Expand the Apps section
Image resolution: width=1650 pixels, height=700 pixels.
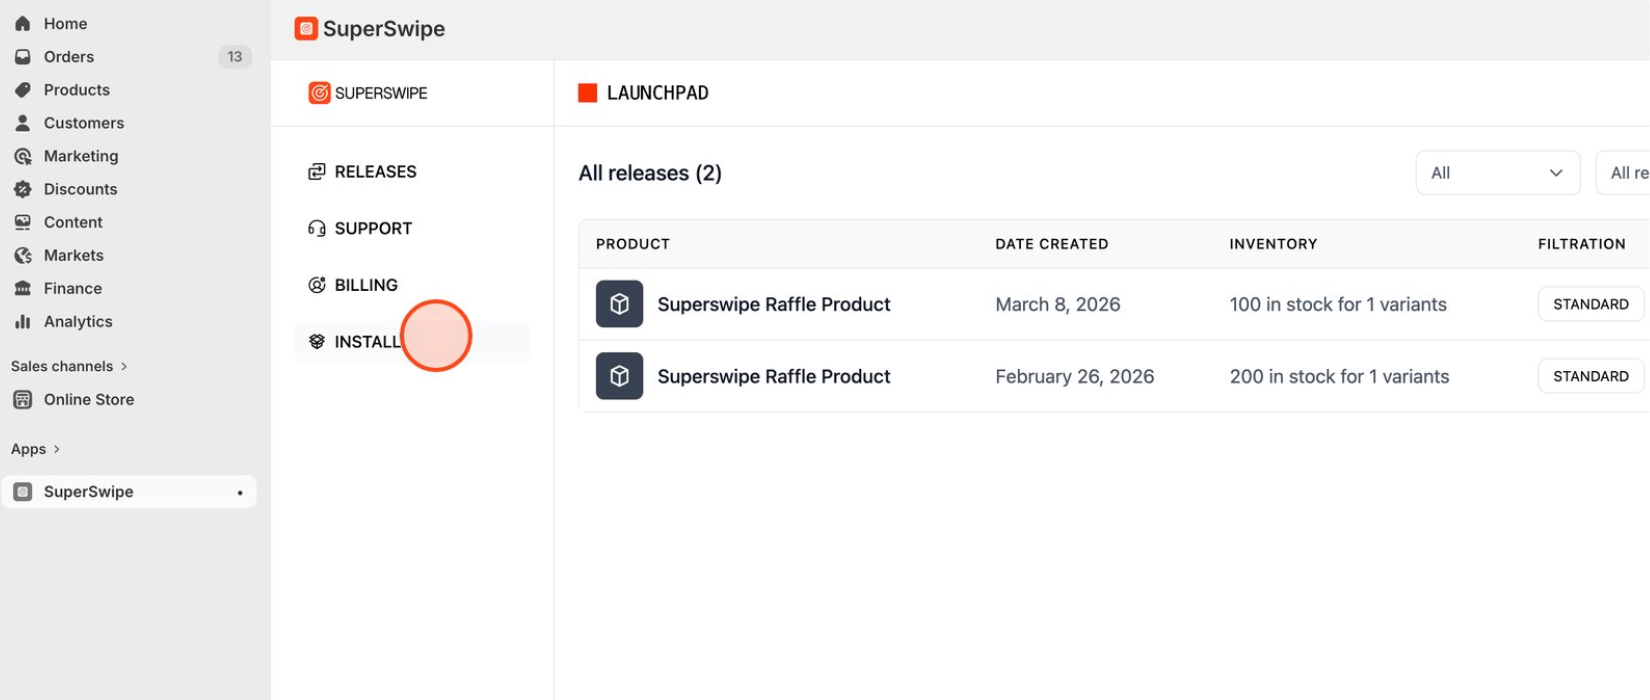(35, 449)
